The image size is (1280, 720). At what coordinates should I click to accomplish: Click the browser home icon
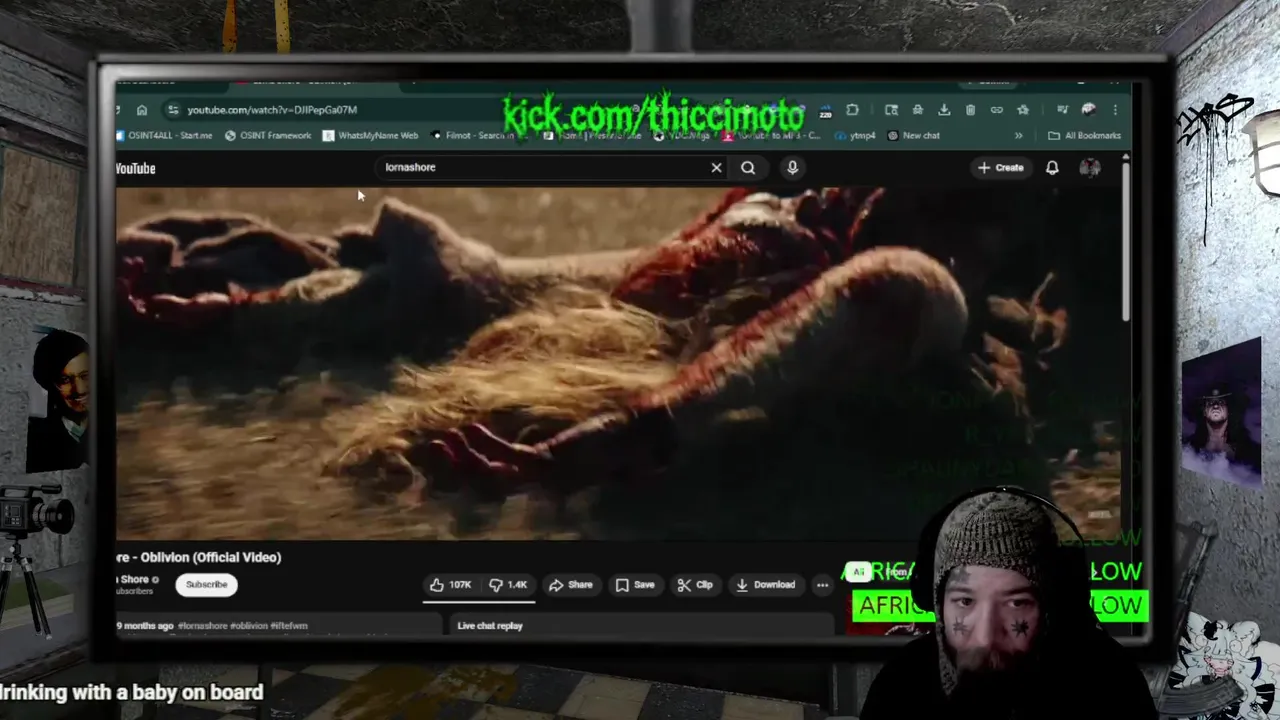(142, 110)
